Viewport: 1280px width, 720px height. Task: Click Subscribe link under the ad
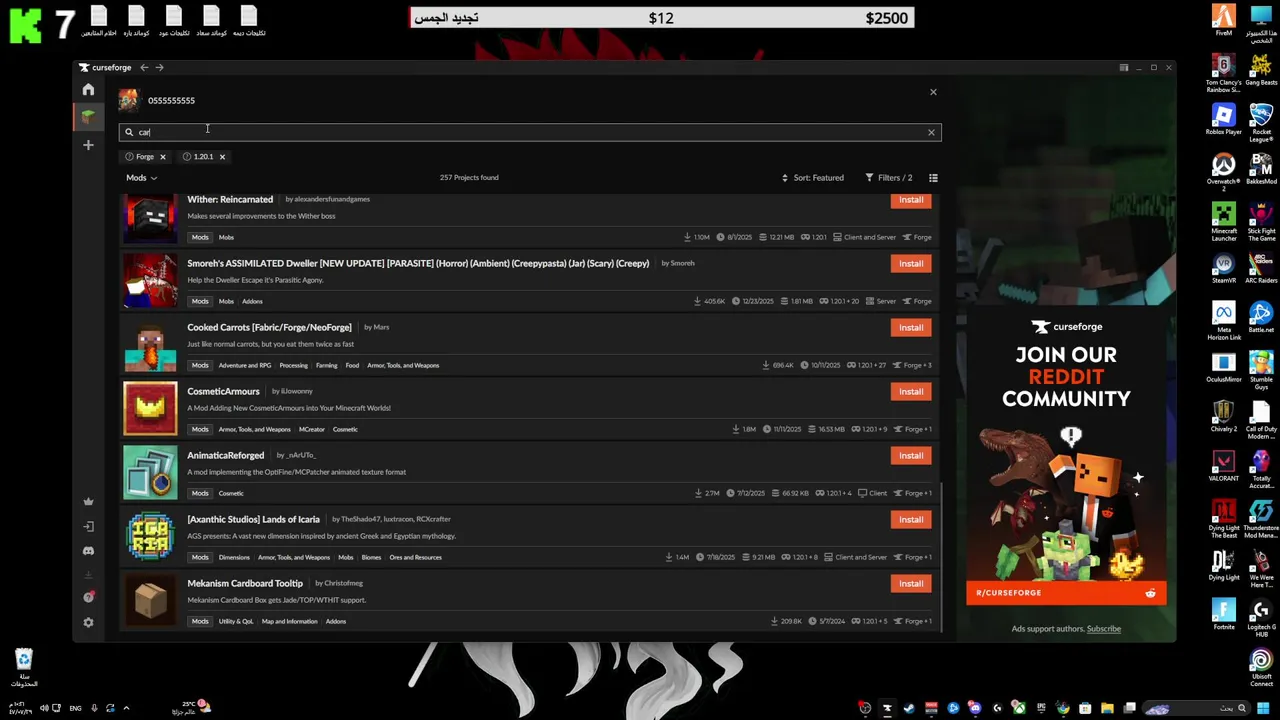(x=1104, y=629)
